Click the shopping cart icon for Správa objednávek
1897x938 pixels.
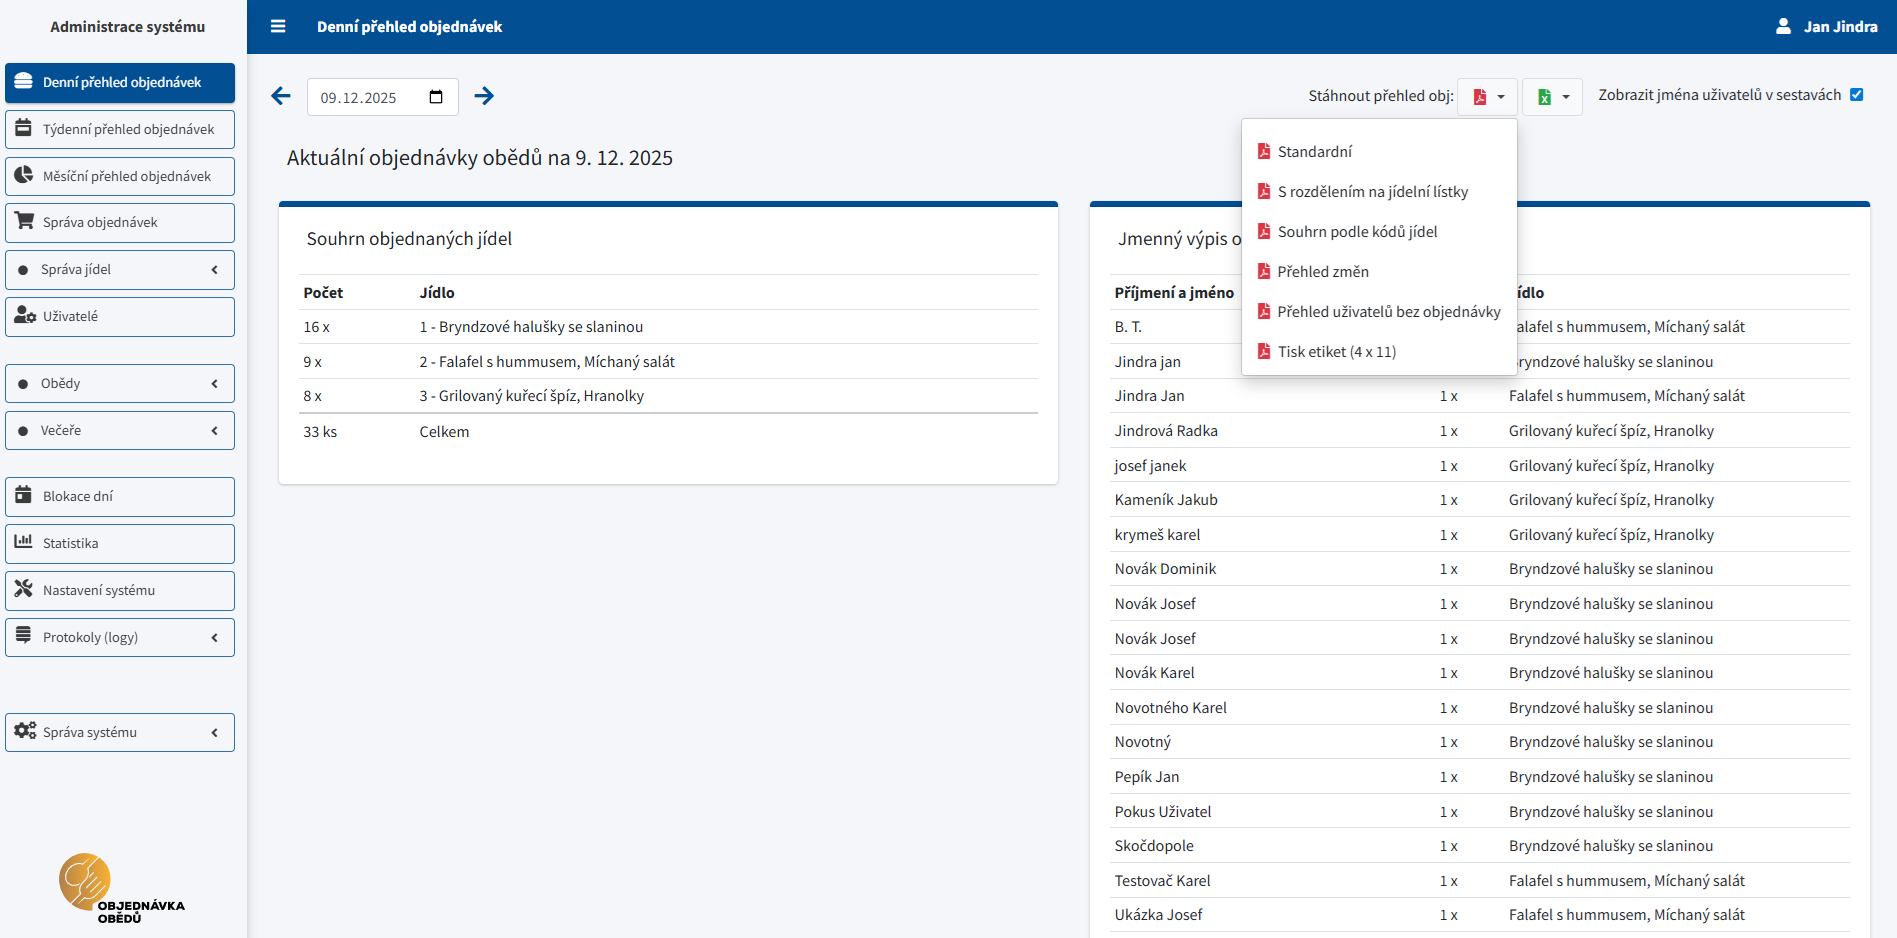click(x=24, y=221)
